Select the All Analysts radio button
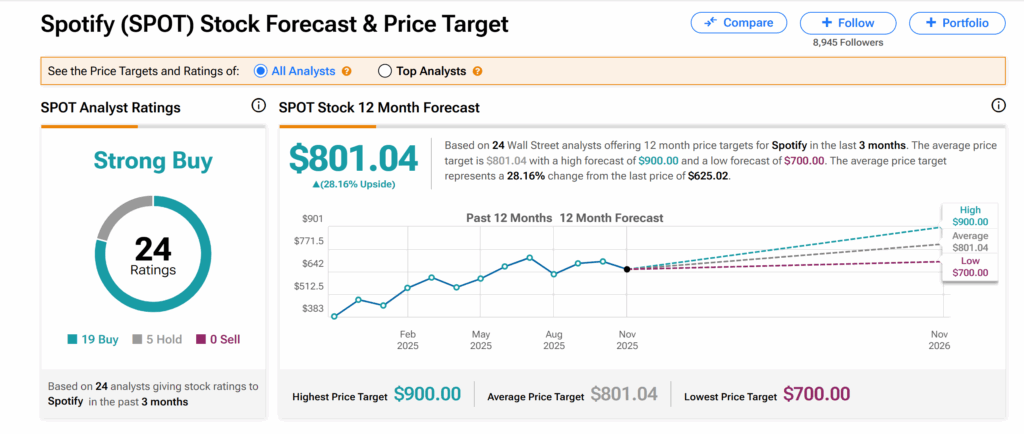1024x434 pixels. (x=261, y=71)
